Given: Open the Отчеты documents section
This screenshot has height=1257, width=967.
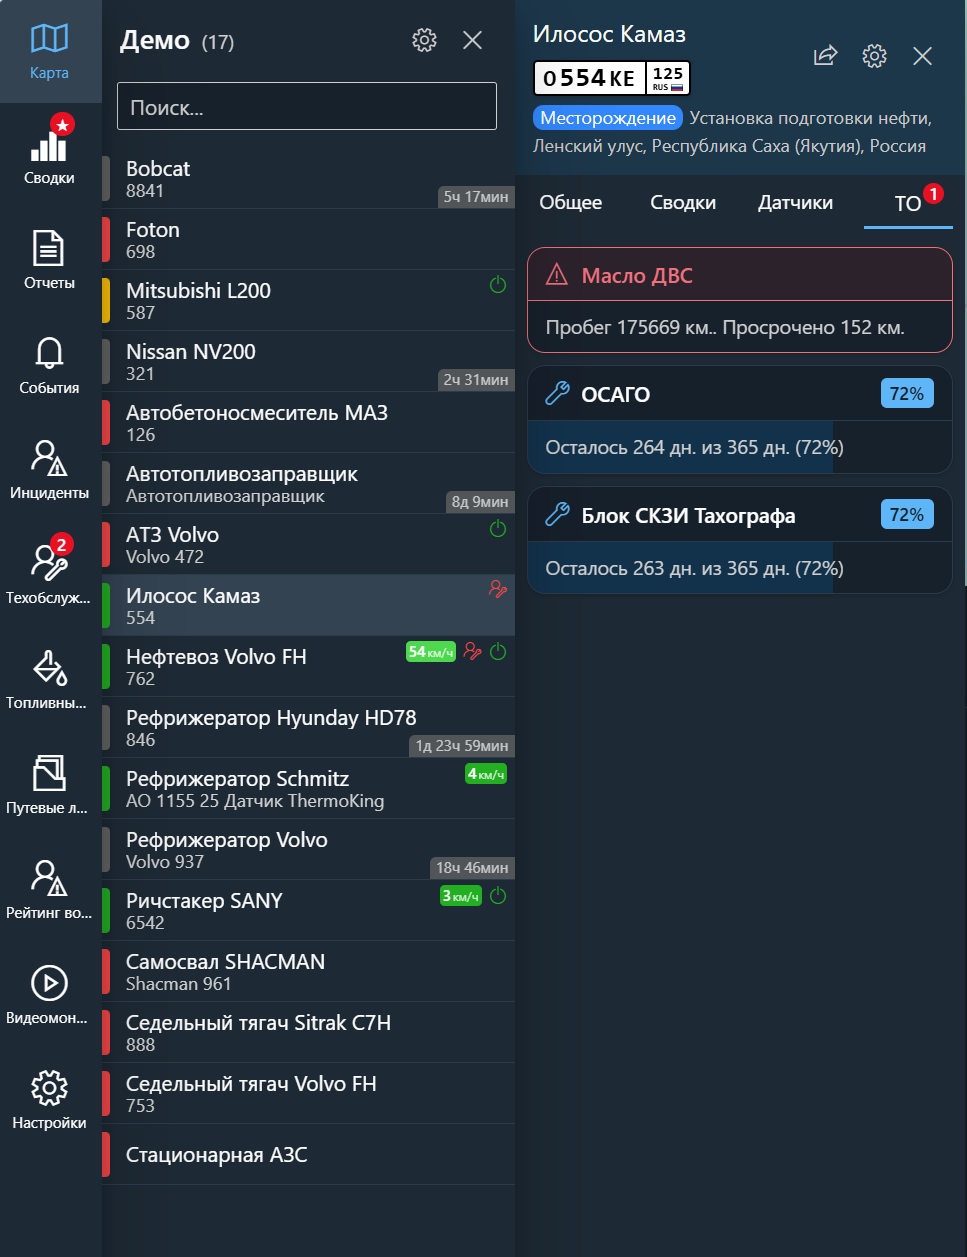Looking at the screenshot, I should tap(49, 258).
